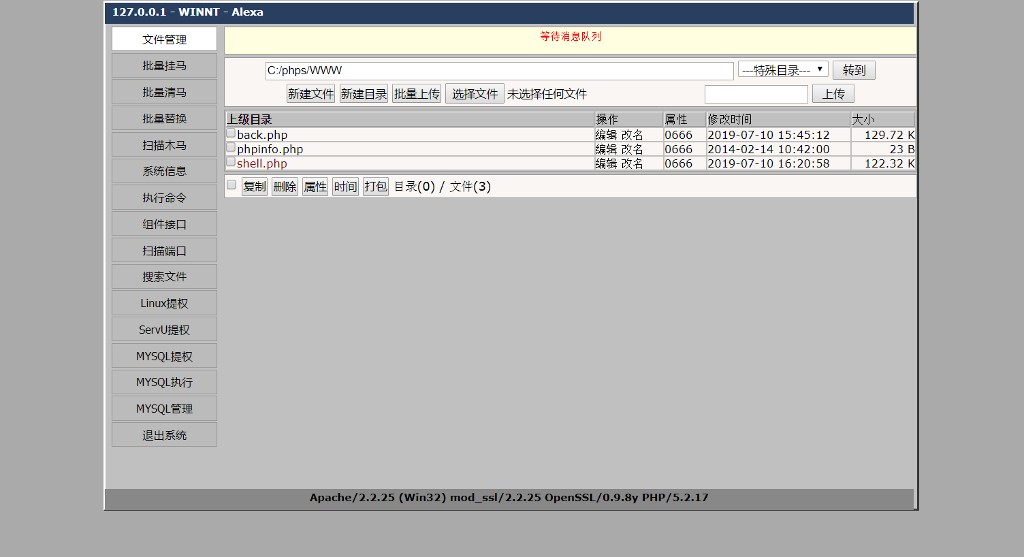Tick the checkbox beside back.php

(231, 133)
